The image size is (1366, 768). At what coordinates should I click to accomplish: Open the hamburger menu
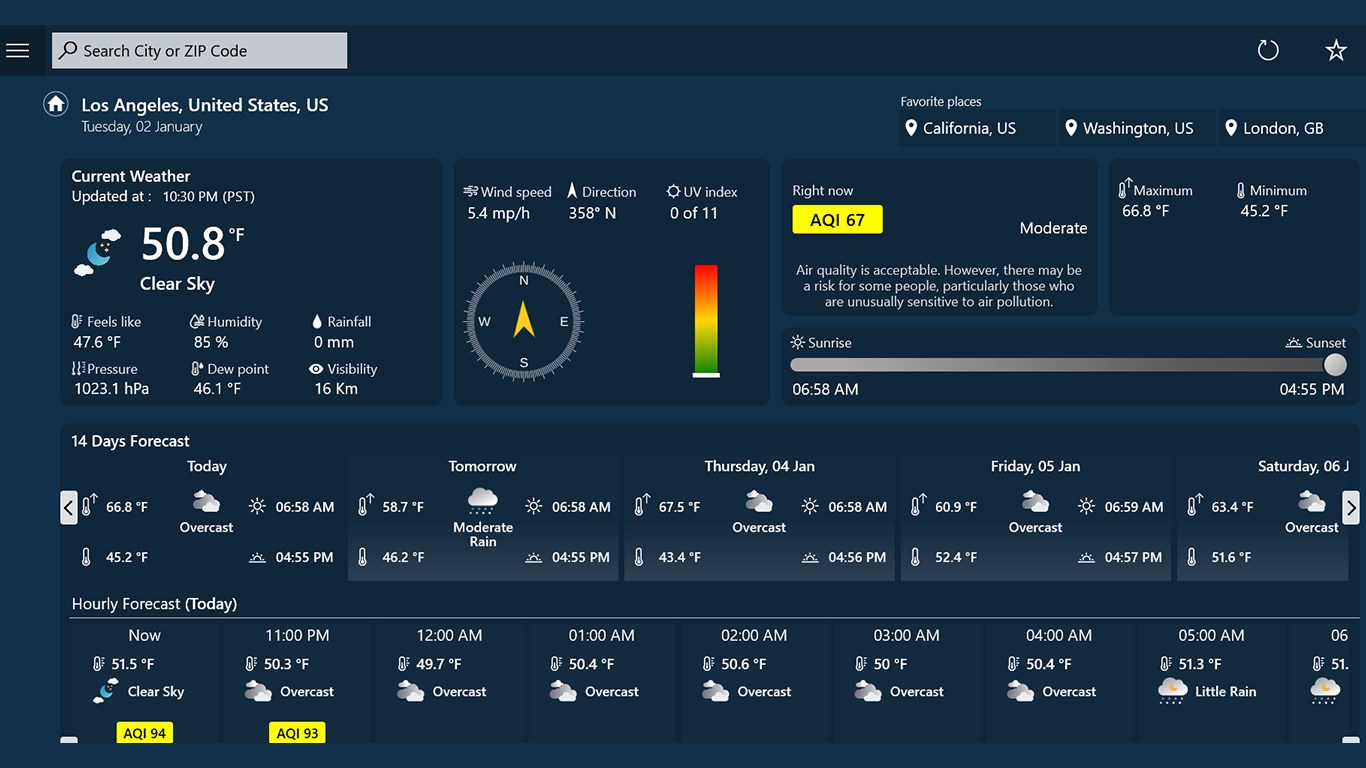[x=18, y=50]
